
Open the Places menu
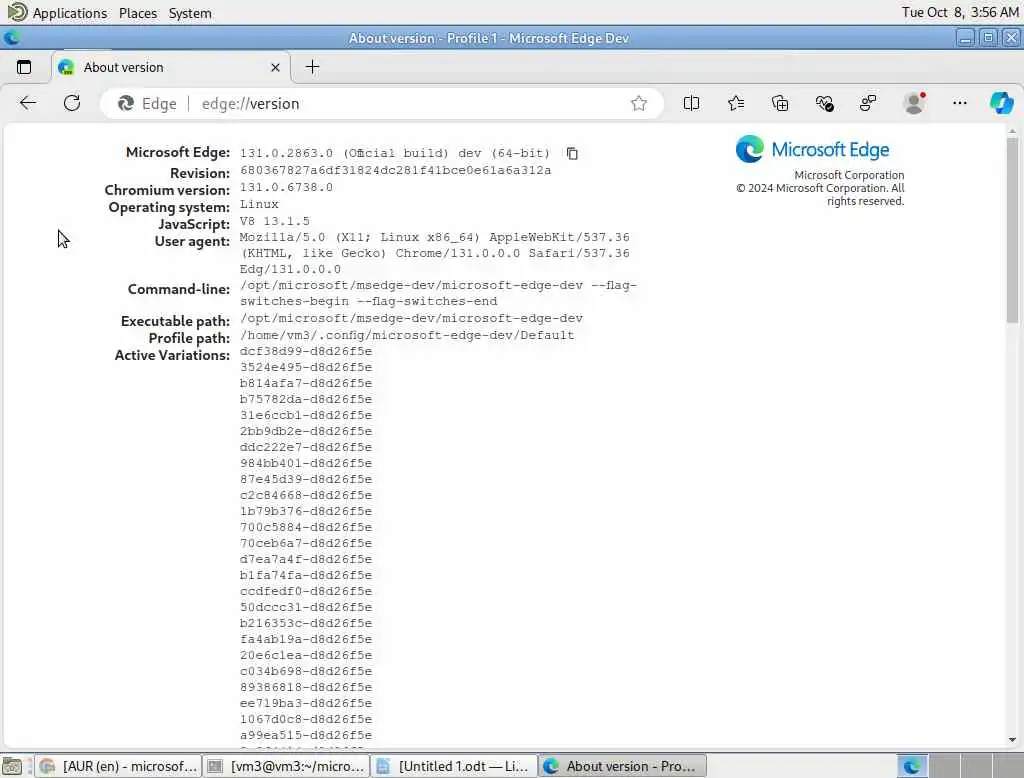[138, 13]
